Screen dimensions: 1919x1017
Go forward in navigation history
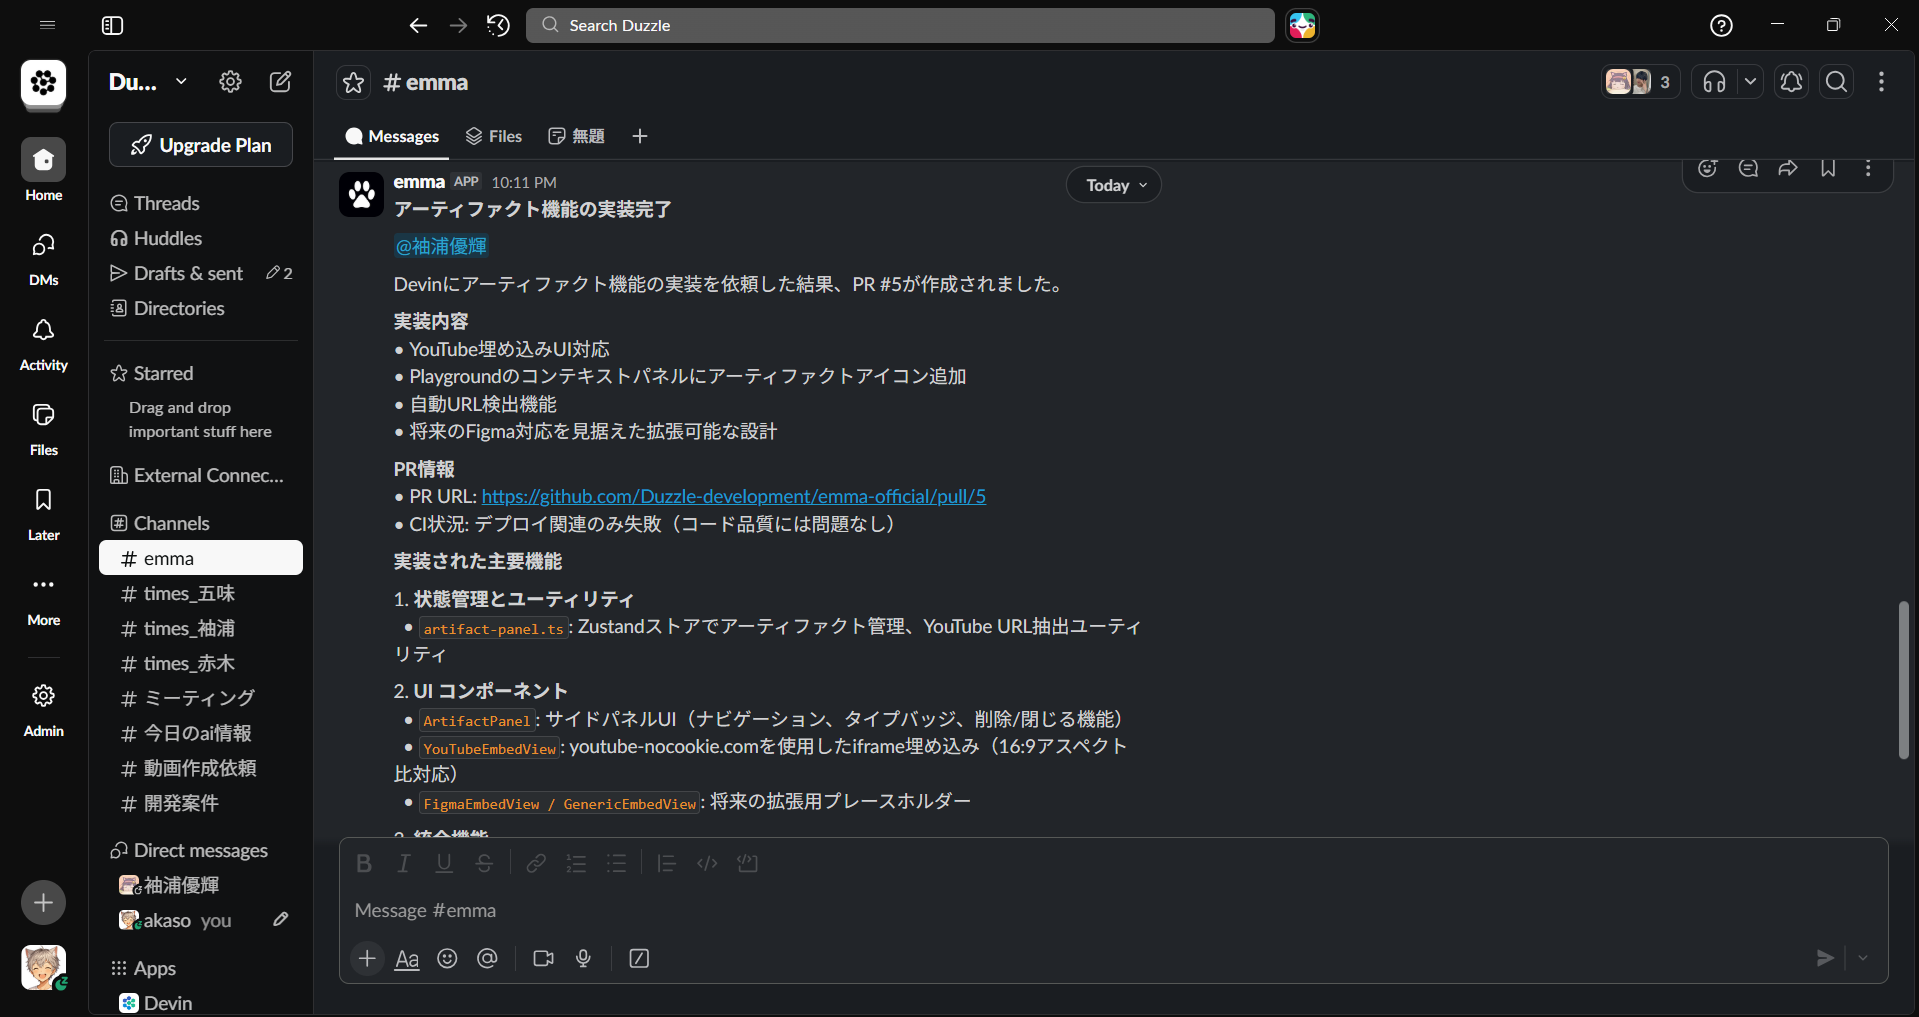[458, 26]
